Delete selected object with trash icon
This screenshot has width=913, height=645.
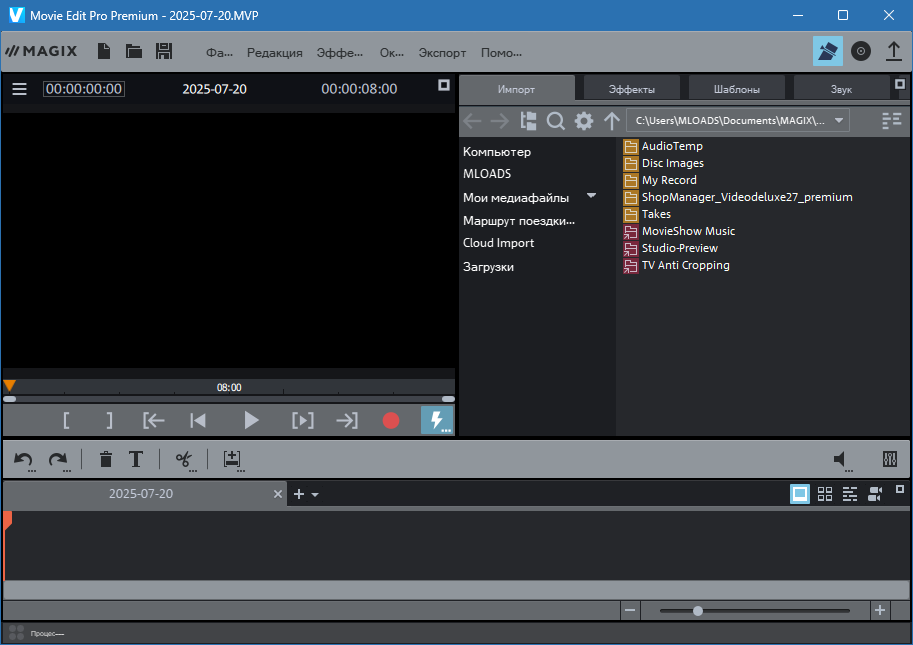pos(105,459)
